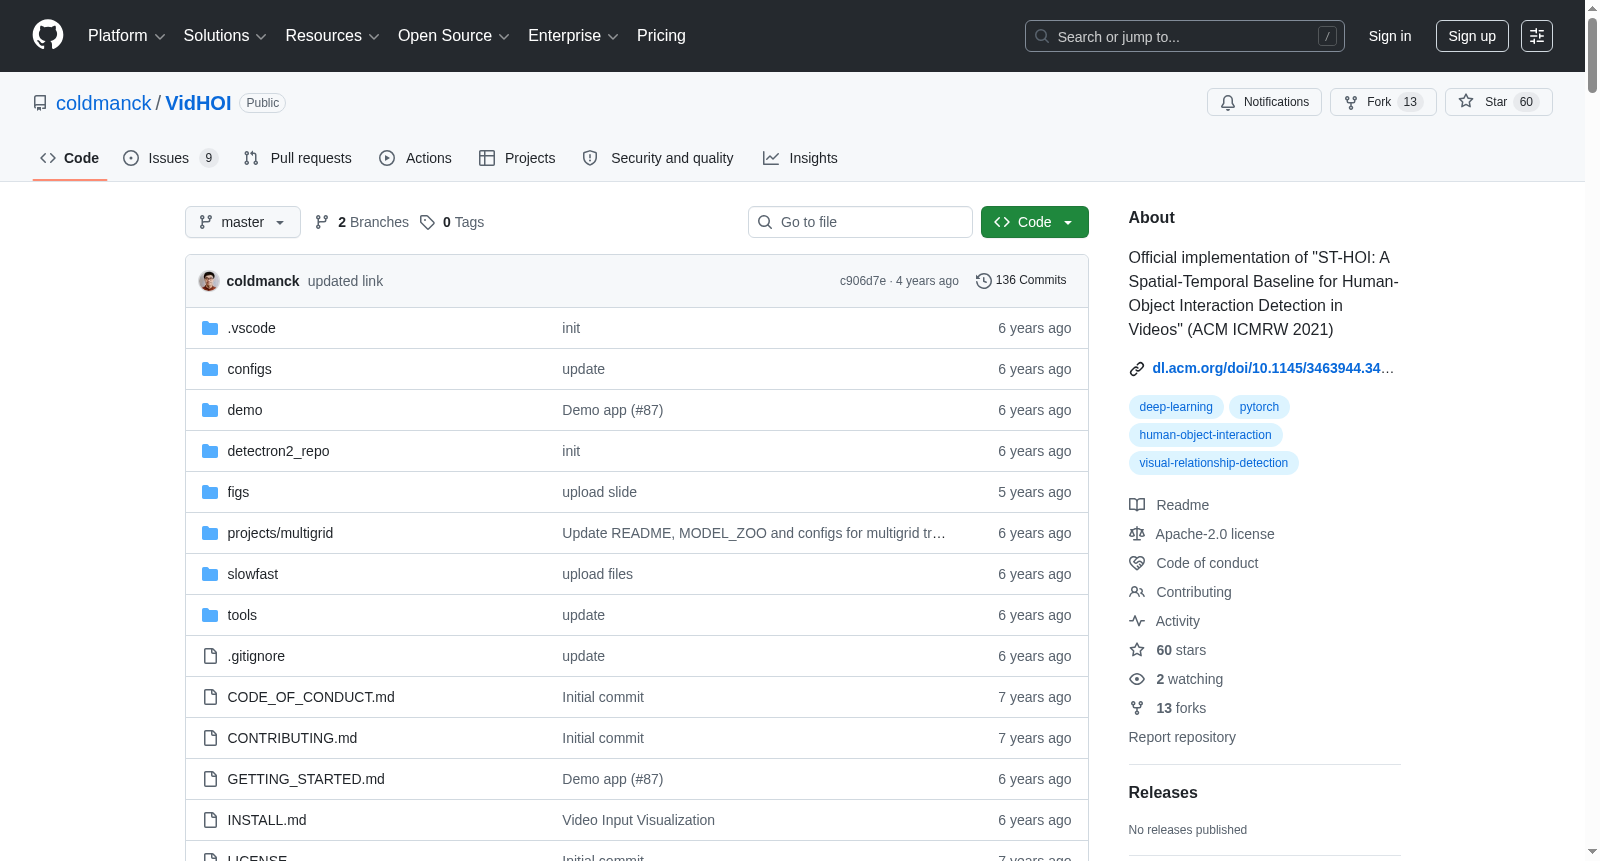The height and width of the screenshot is (861, 1600).
Task: Open the master branch selector dropdown
Action: pos(243,222)
